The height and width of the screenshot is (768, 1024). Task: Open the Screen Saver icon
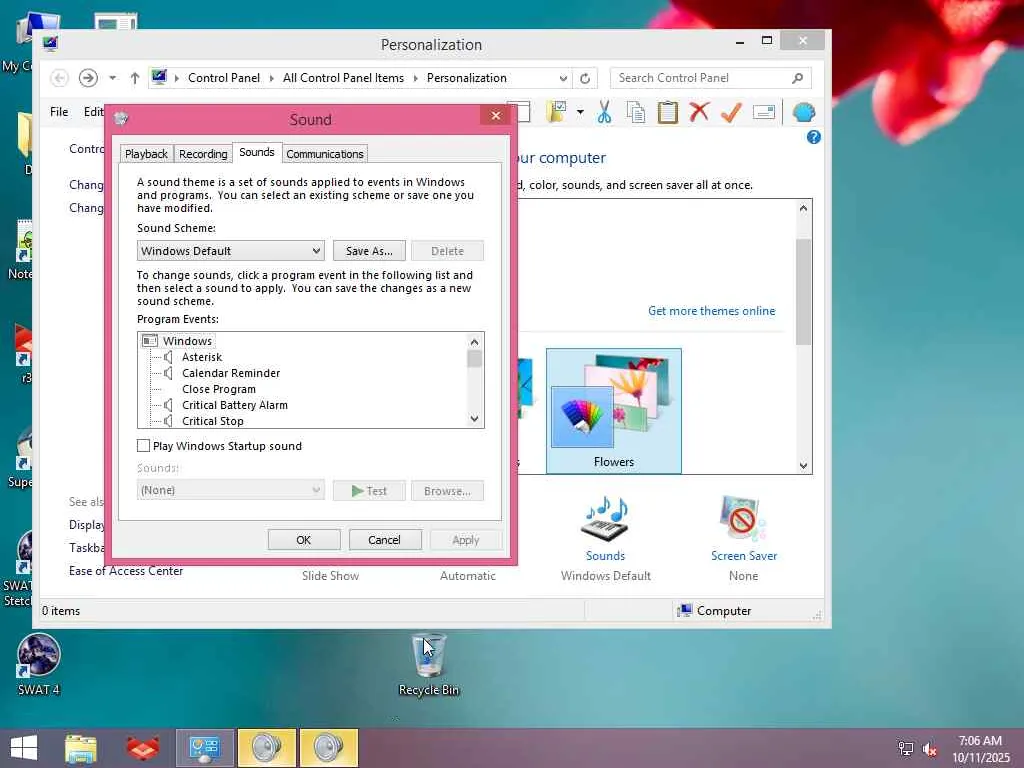743,519
